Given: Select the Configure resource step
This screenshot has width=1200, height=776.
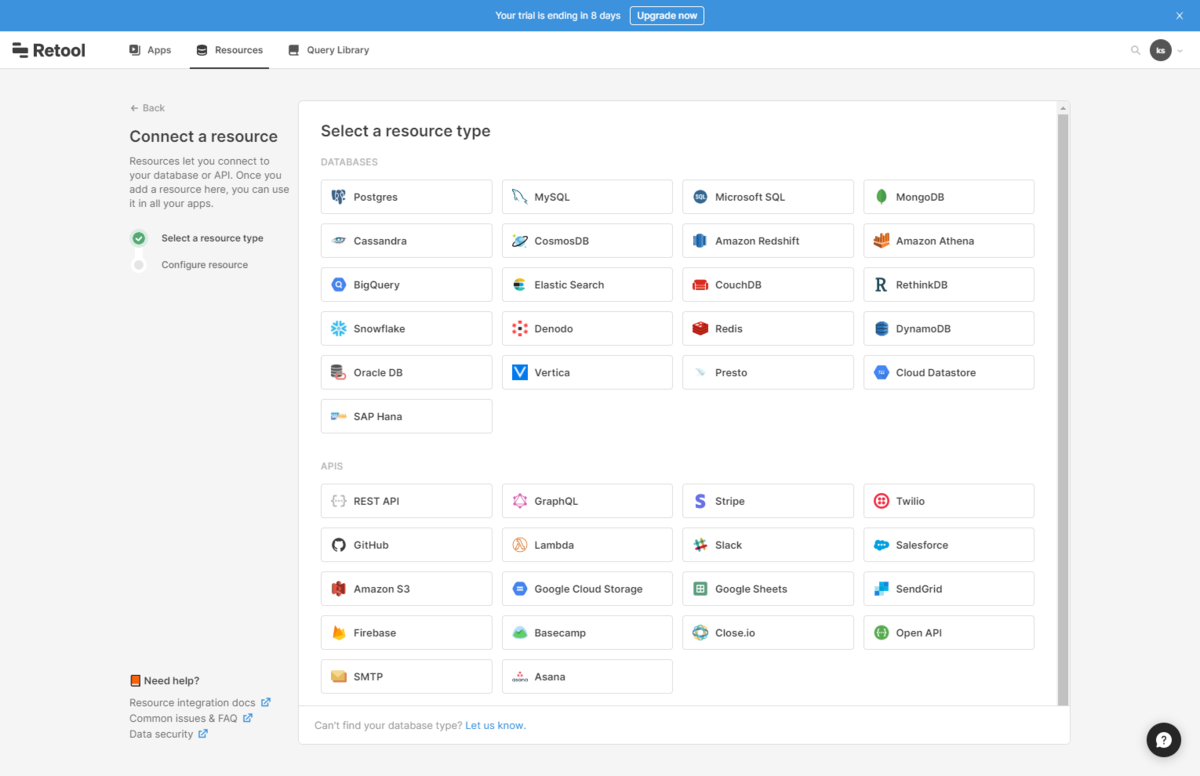Looking at the screenshot, I should pyautogui.click(x=190, y=265).
